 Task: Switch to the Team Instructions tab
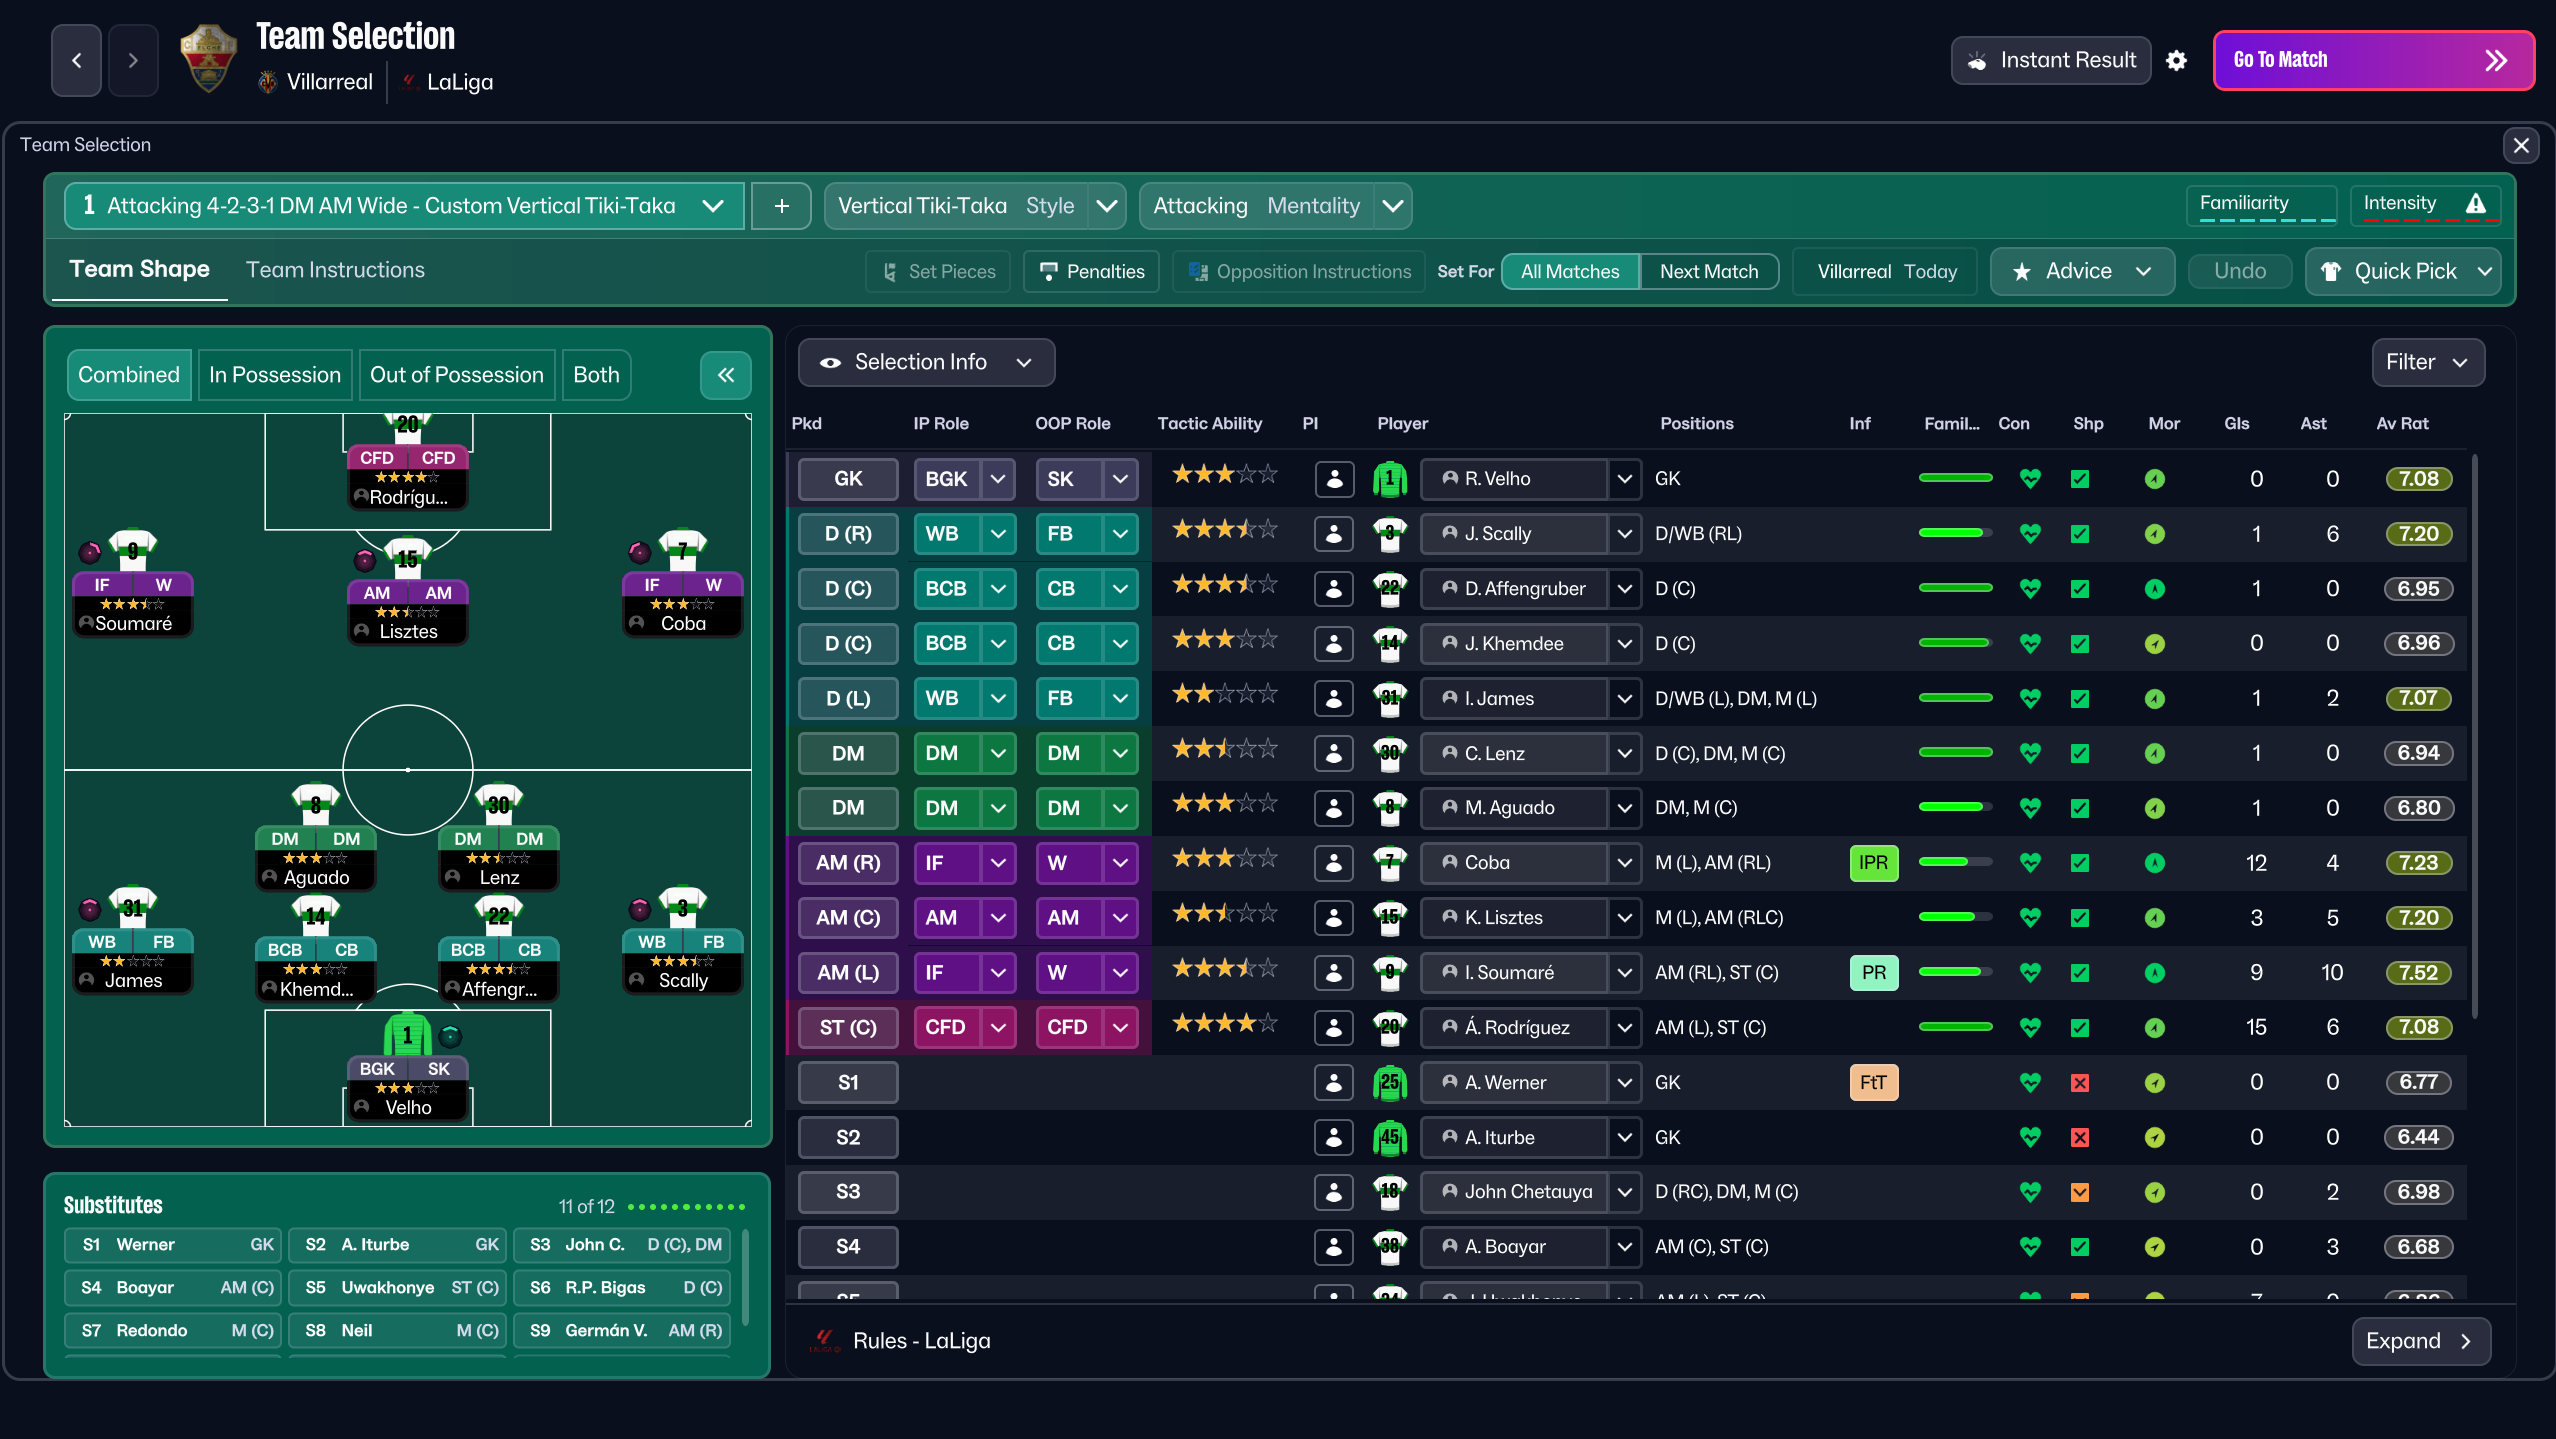[335, 270]
